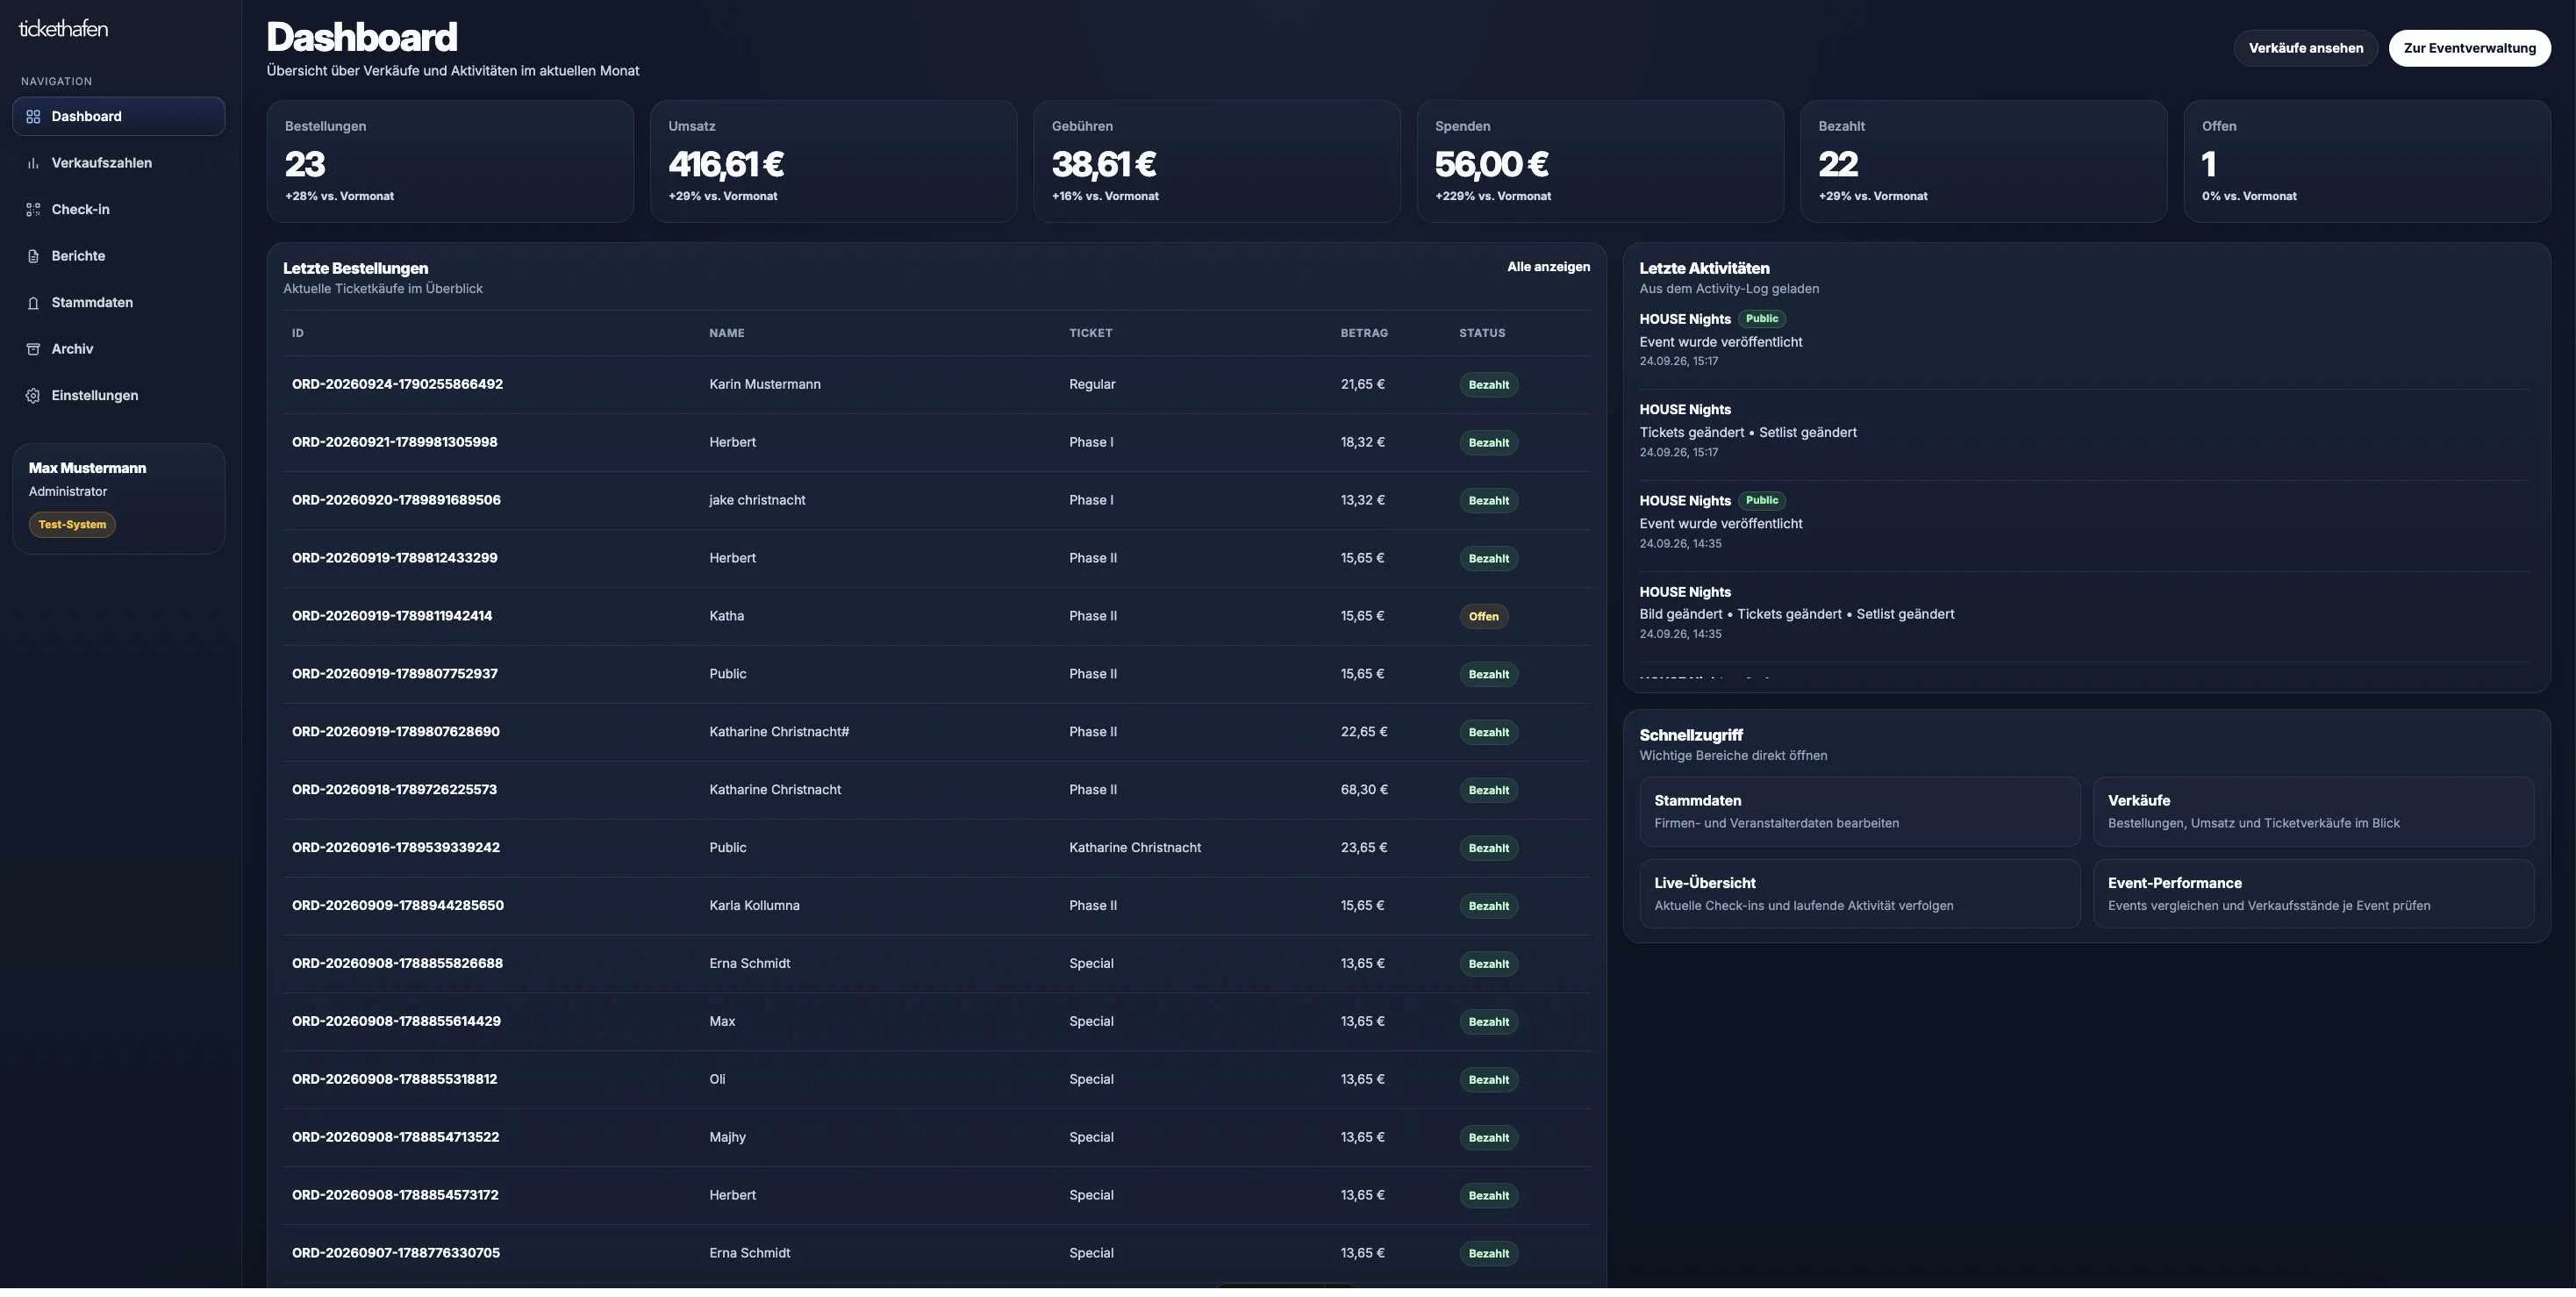Click the Offen stat card

[x=2367, y=162]
